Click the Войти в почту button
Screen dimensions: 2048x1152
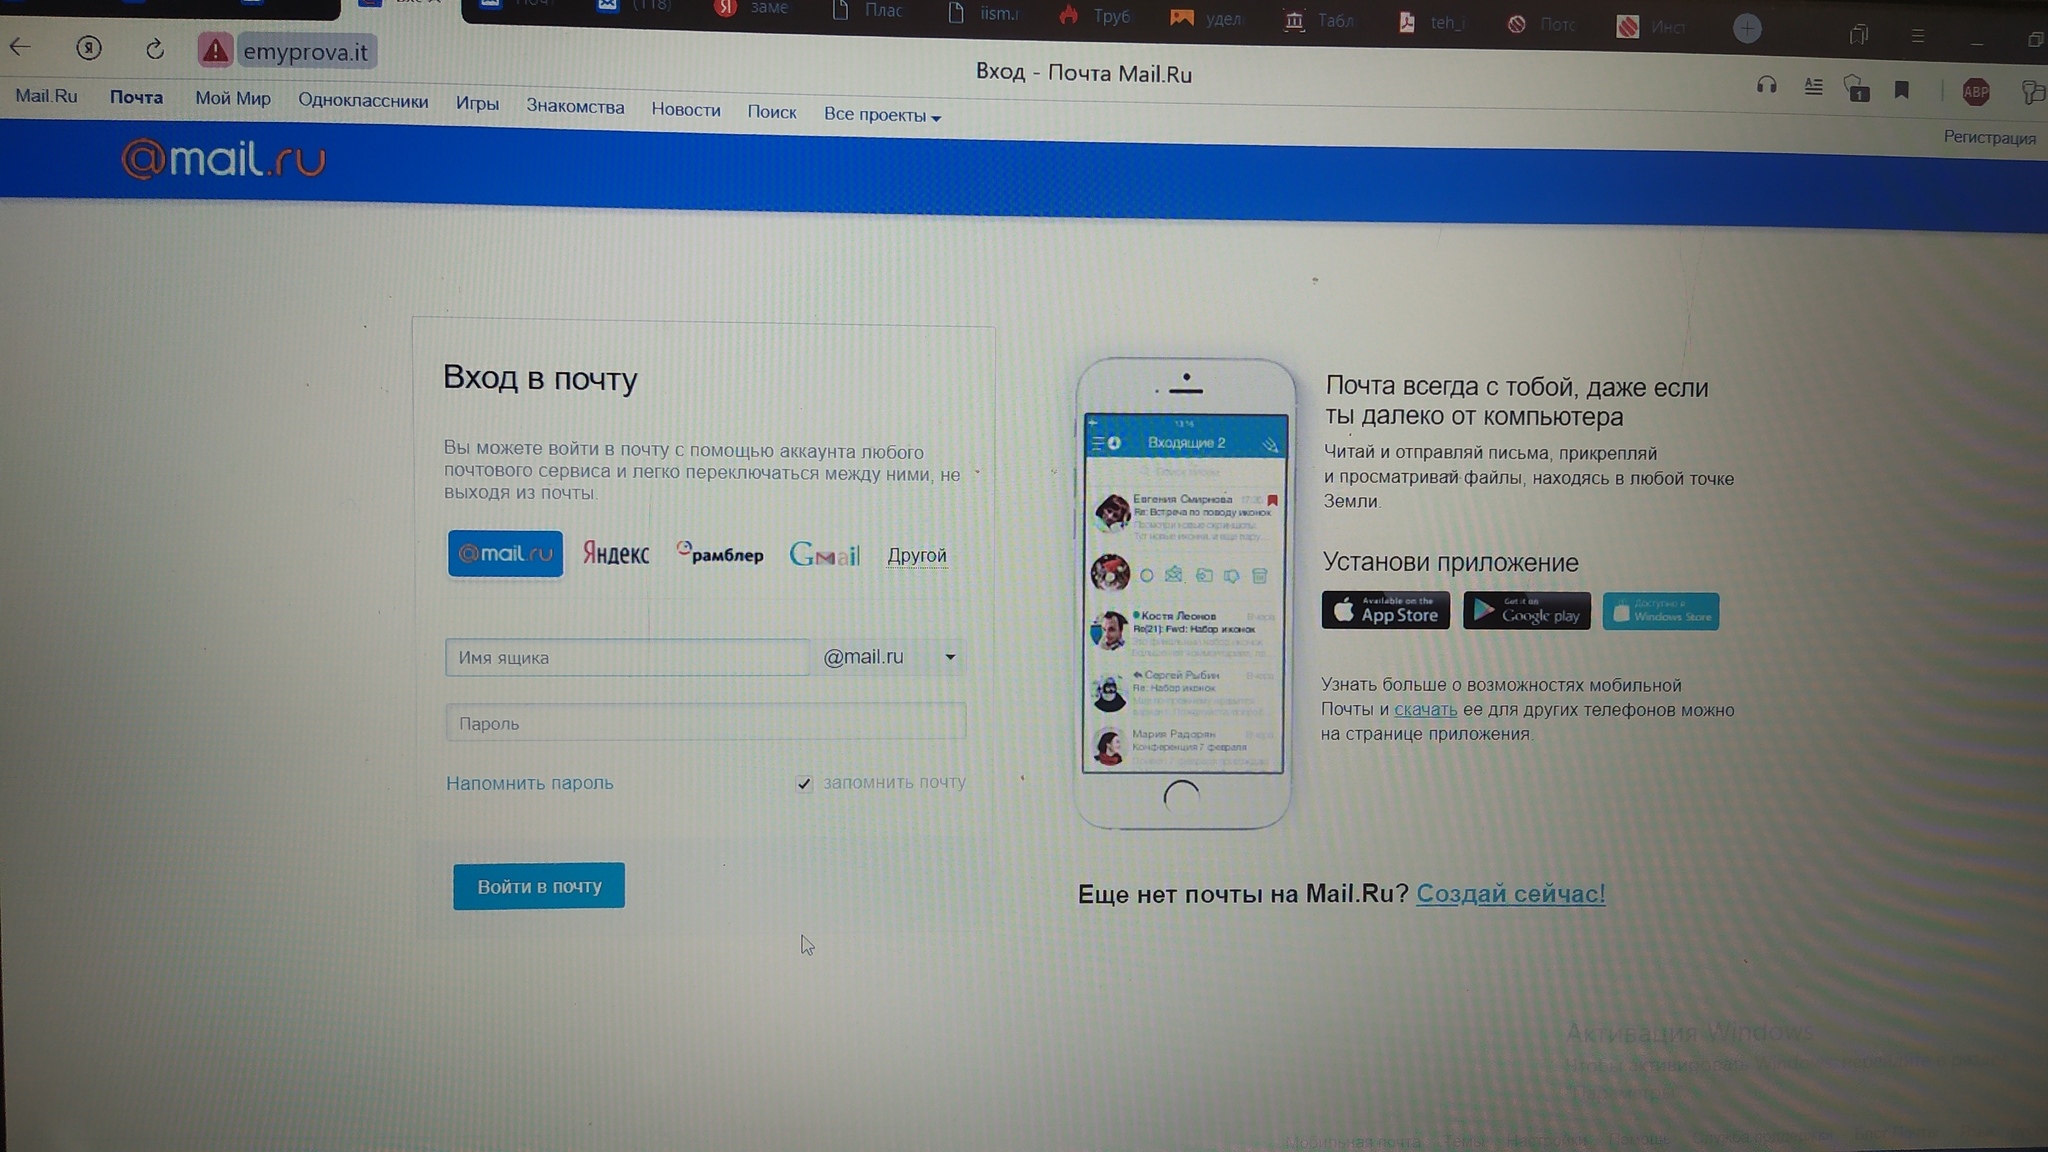pos(539,886)
